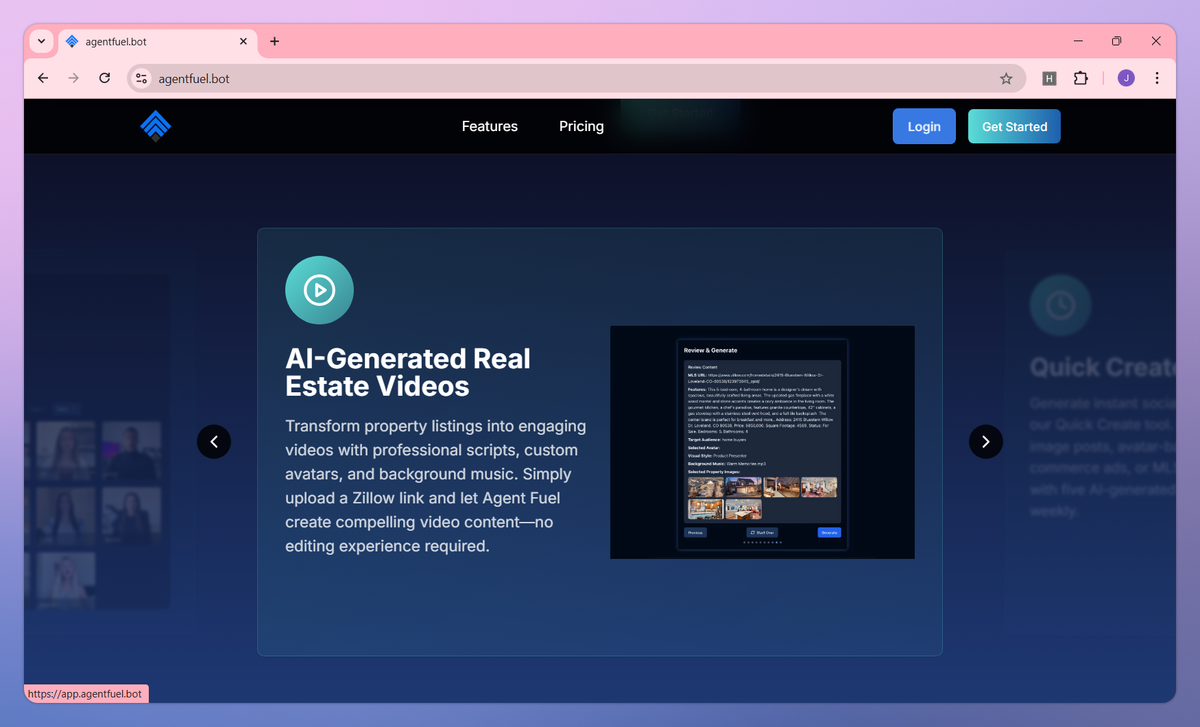1200x727 pixels.
Task: Click the address bar showing agentfuel.bot
Action: 575,78
